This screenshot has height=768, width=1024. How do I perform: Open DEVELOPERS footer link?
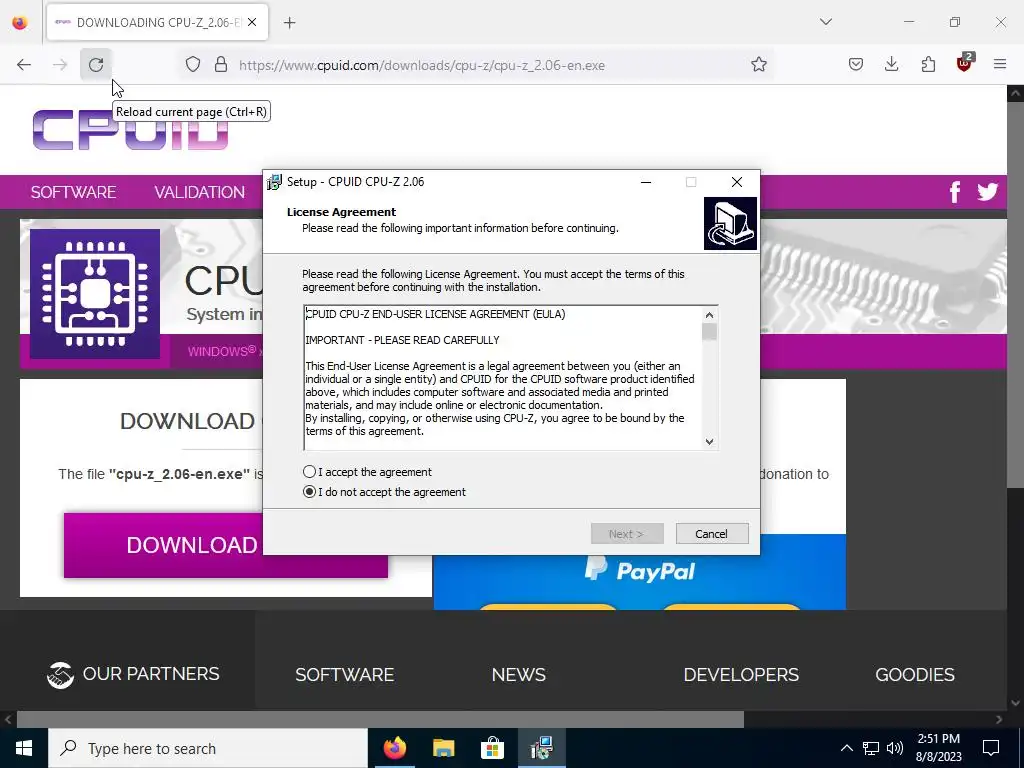pyautogui.click(x=741, y=675)
